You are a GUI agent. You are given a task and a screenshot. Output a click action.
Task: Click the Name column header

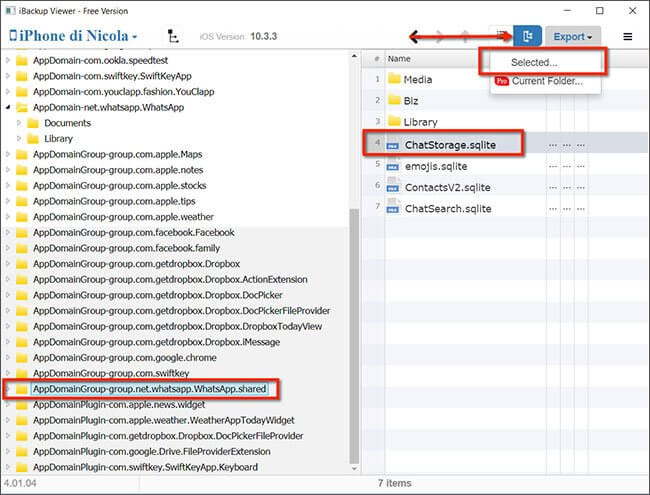[x=399, y=59]
